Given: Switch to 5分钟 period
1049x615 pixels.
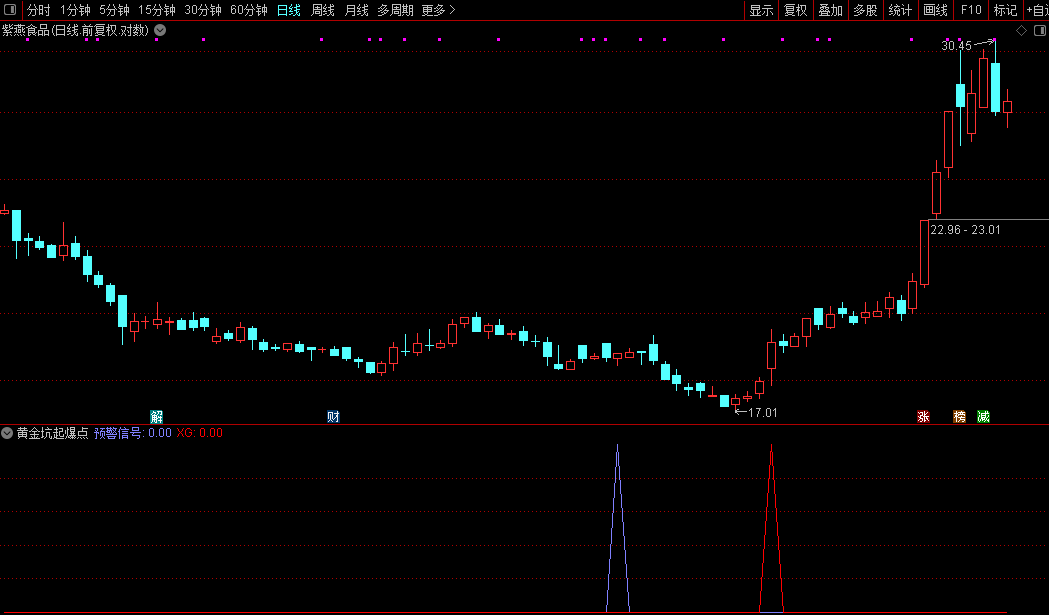Looking at the screenshot, I should (114, 10).
